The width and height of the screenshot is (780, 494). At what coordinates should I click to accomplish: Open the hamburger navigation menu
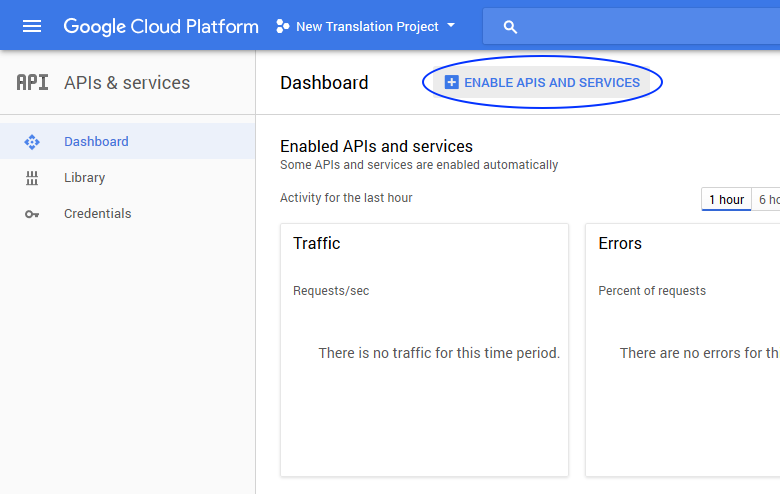point(32,26)
